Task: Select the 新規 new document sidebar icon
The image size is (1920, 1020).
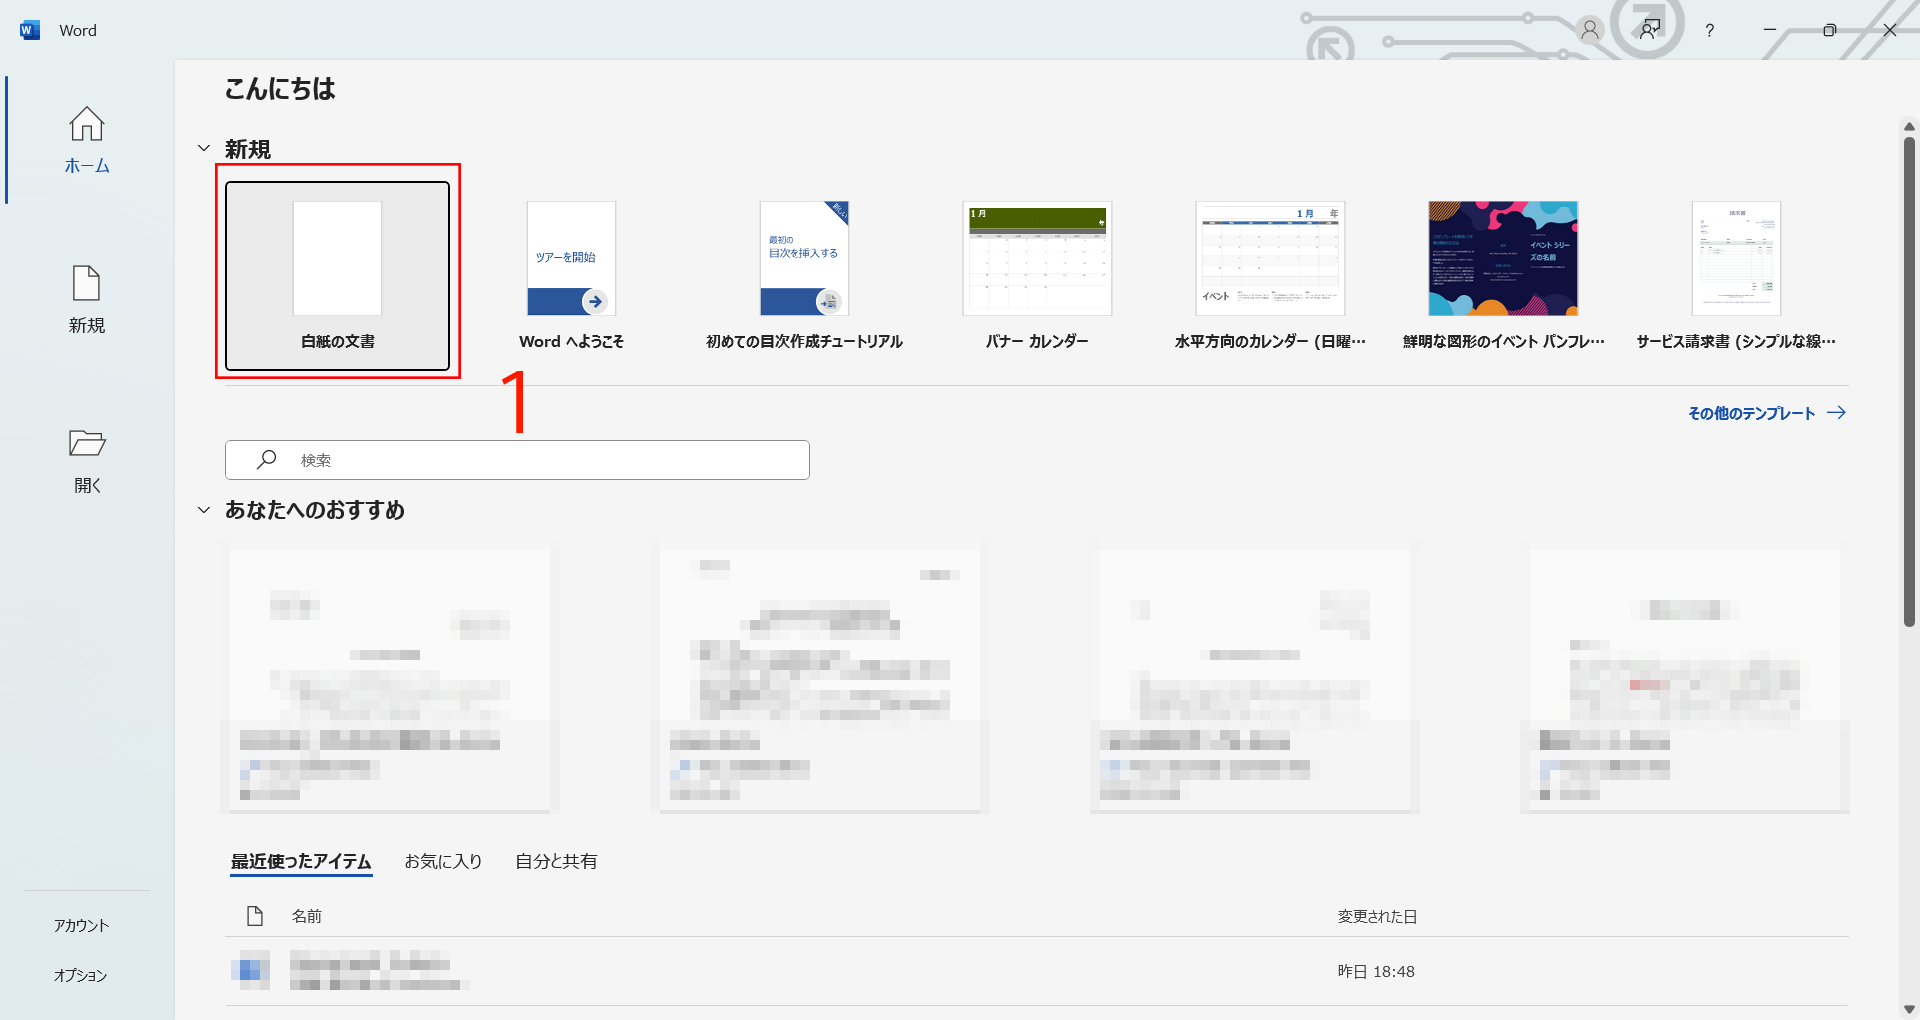Action: (x=87, y=283)
